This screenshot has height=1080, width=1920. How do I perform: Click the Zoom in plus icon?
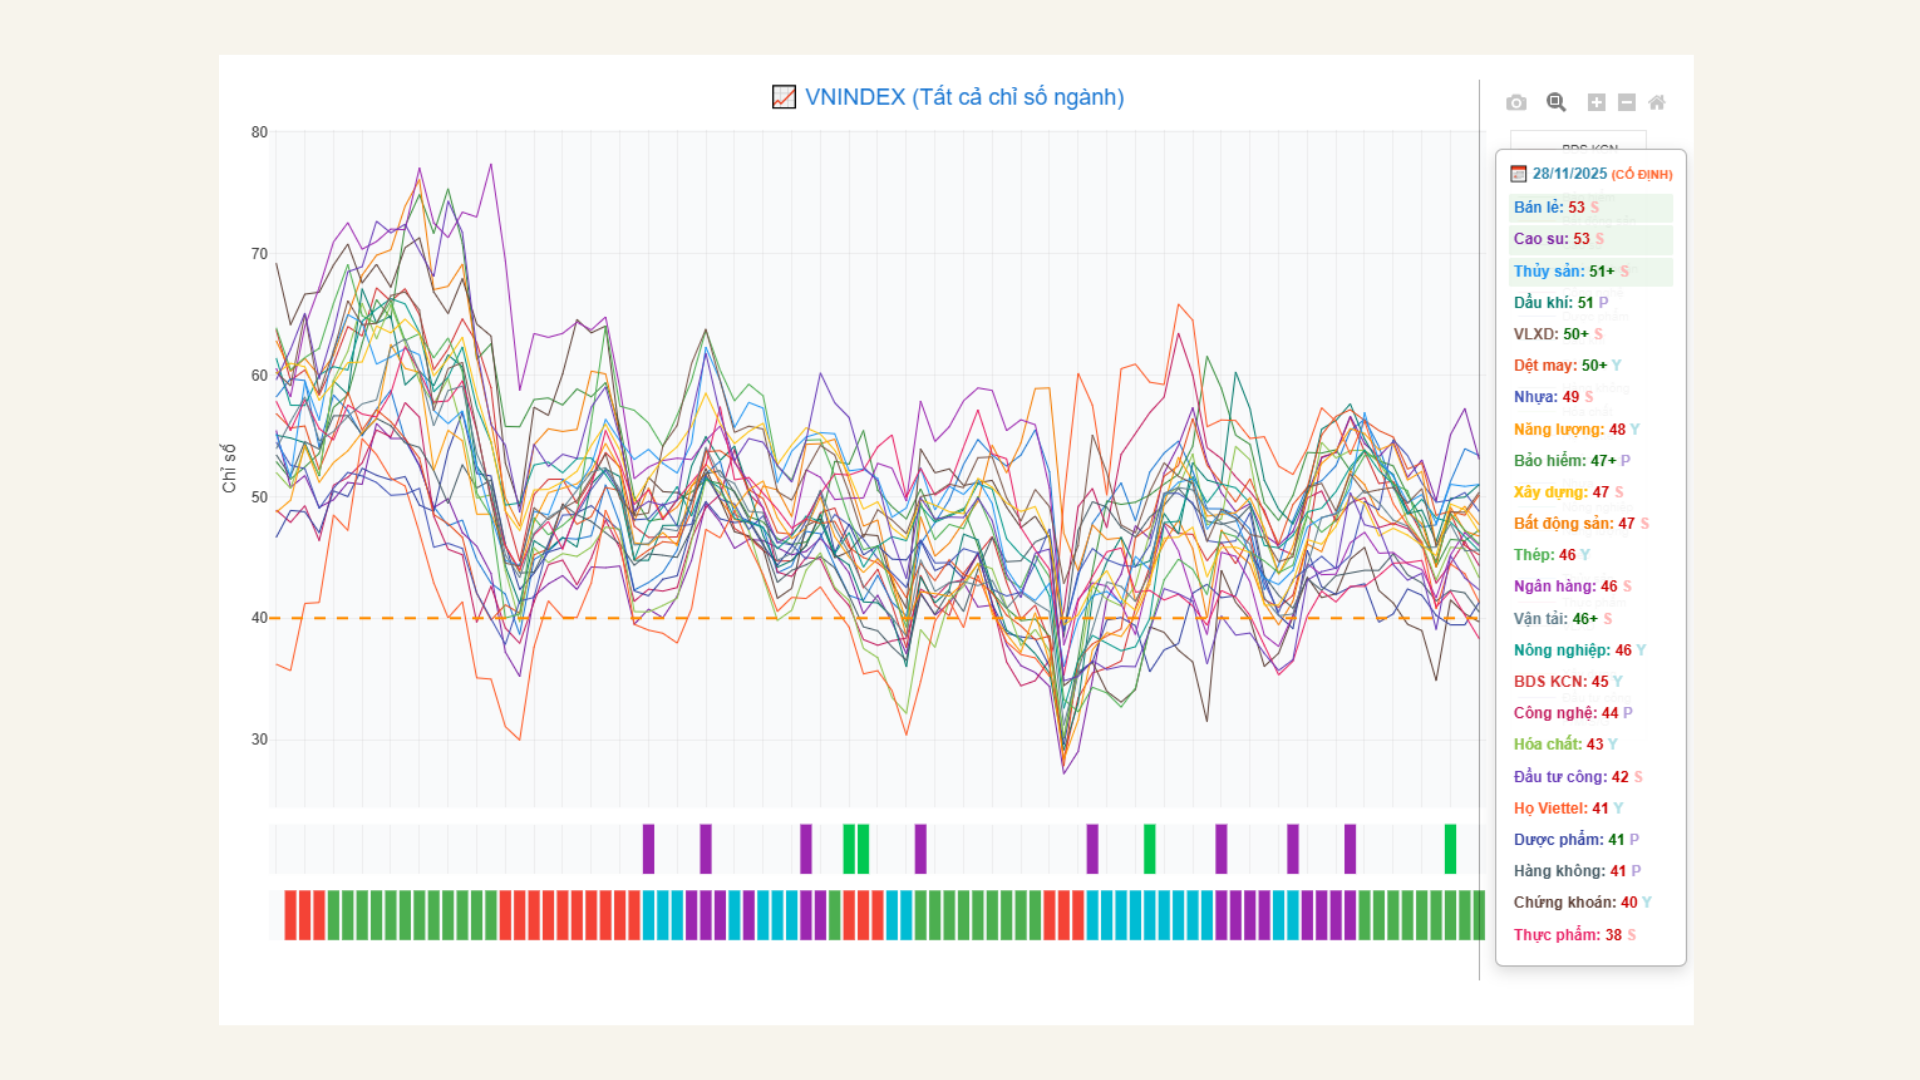tap(1596, 102)
